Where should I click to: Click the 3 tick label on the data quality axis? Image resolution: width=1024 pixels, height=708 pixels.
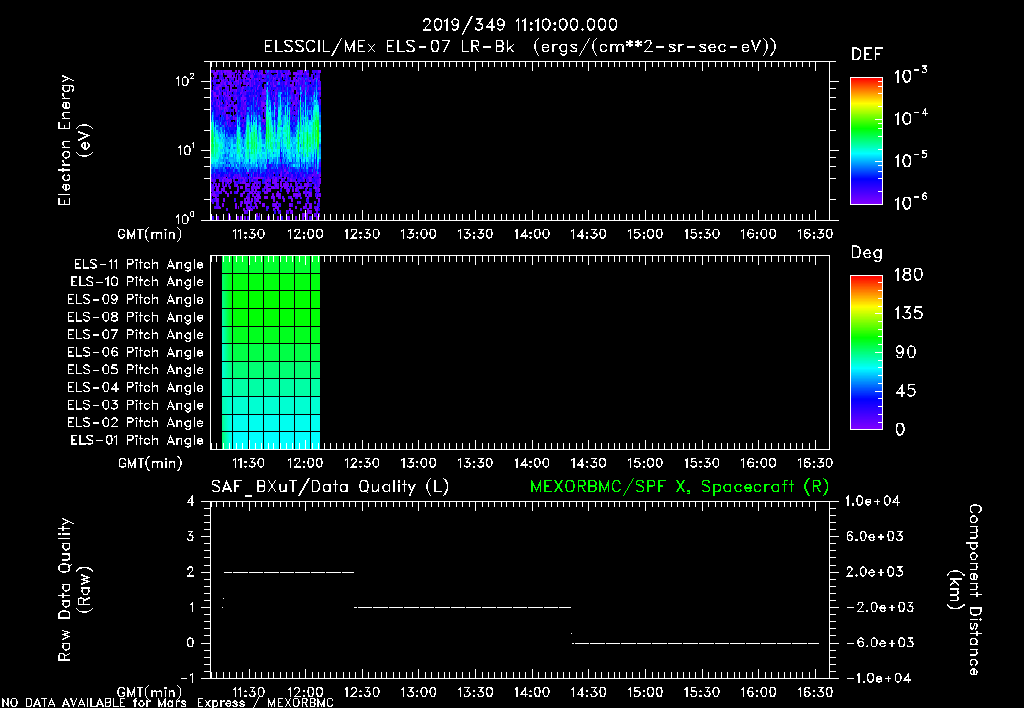[x=191, y=536]
